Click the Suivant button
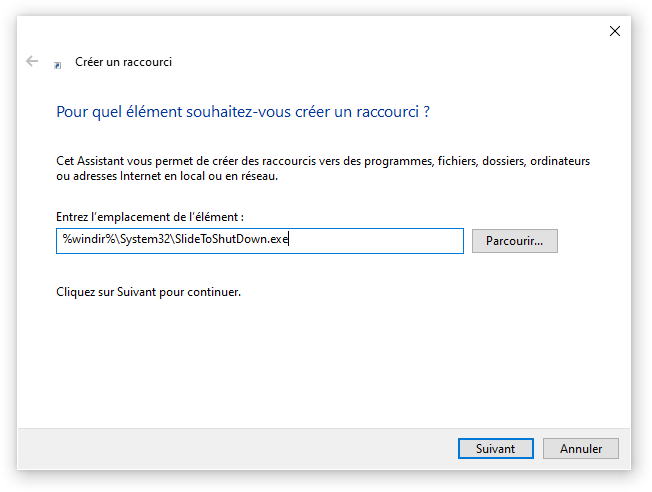Image resolution: width=652 pixels, height=492 pixels. tap(496, 448)
